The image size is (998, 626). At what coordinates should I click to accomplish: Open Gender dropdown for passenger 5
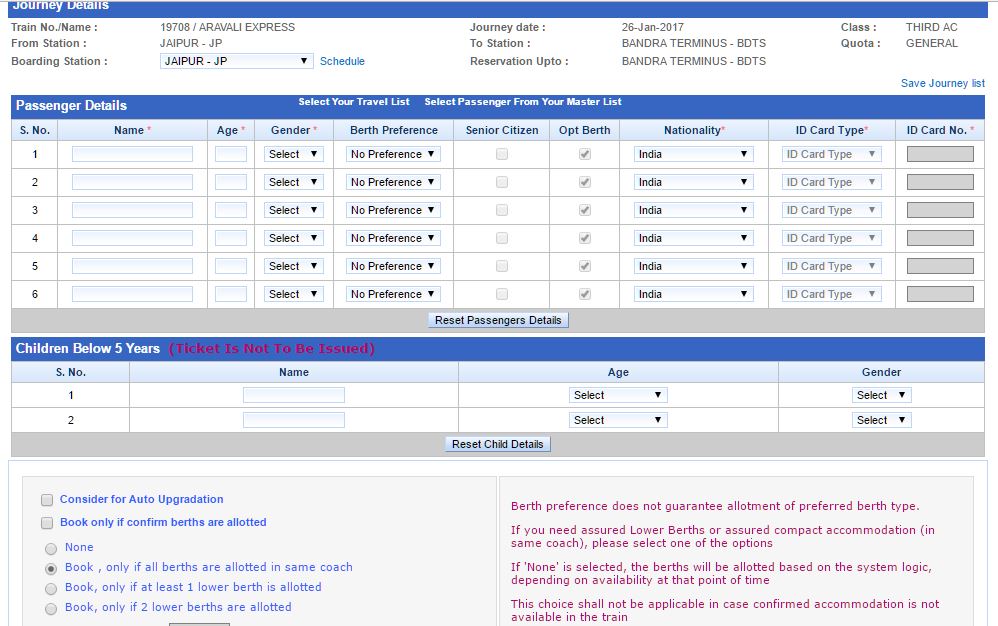pos(293,266)
